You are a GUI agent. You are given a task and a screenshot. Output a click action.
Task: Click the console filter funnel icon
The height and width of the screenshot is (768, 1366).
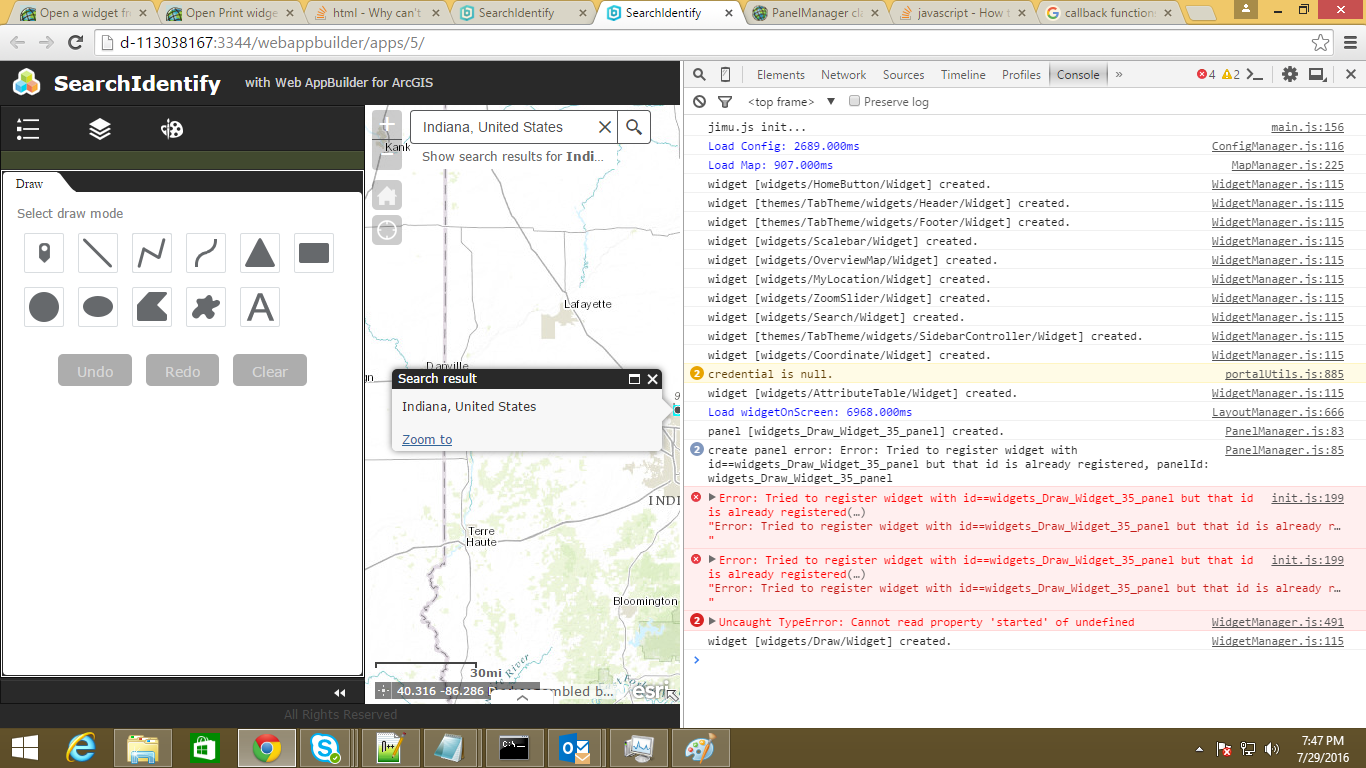coord(725,102)
